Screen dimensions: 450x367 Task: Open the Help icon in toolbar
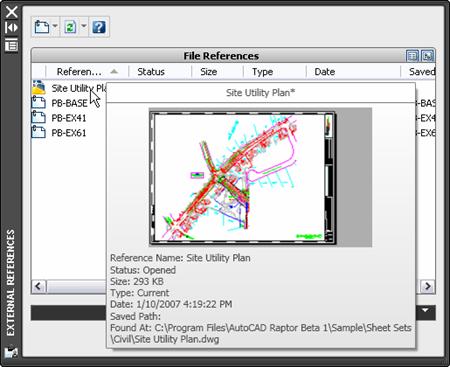99,27
